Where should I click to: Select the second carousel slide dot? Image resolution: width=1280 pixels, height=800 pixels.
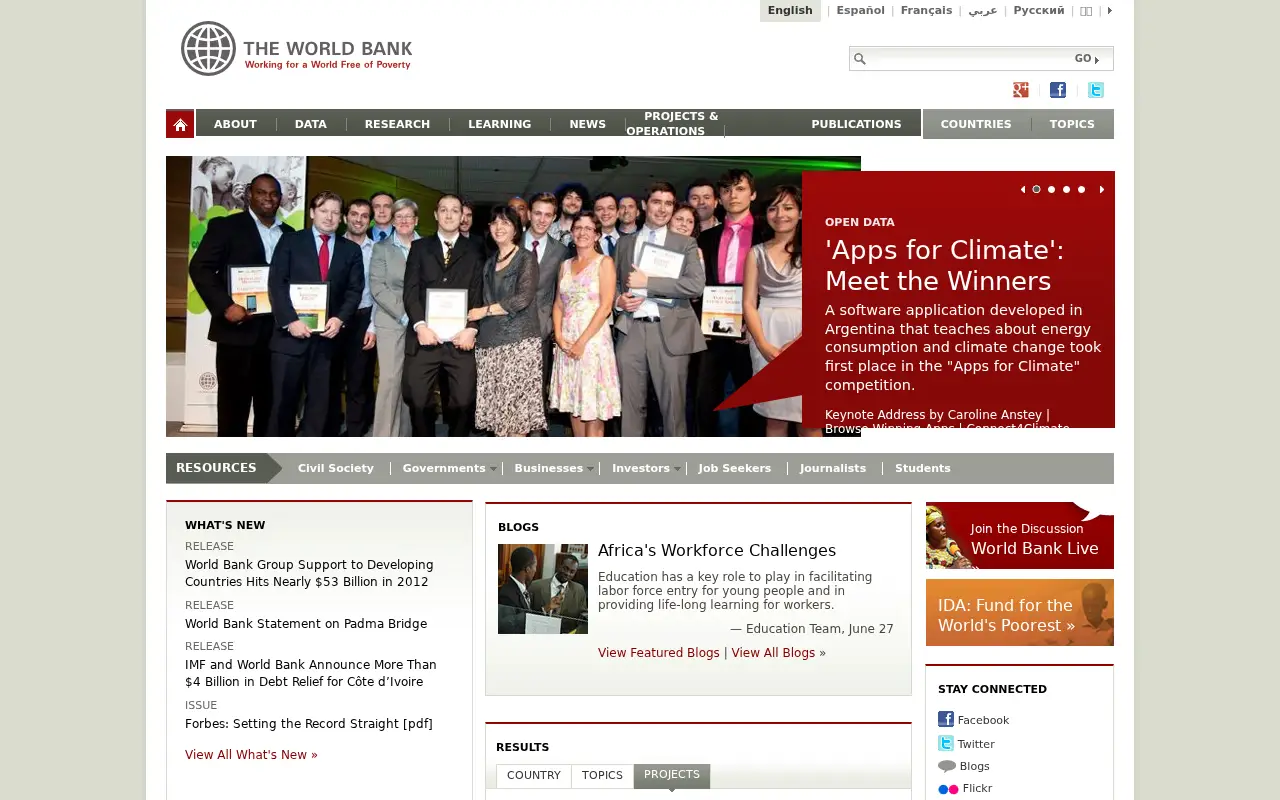click(x=1051, y=189)
